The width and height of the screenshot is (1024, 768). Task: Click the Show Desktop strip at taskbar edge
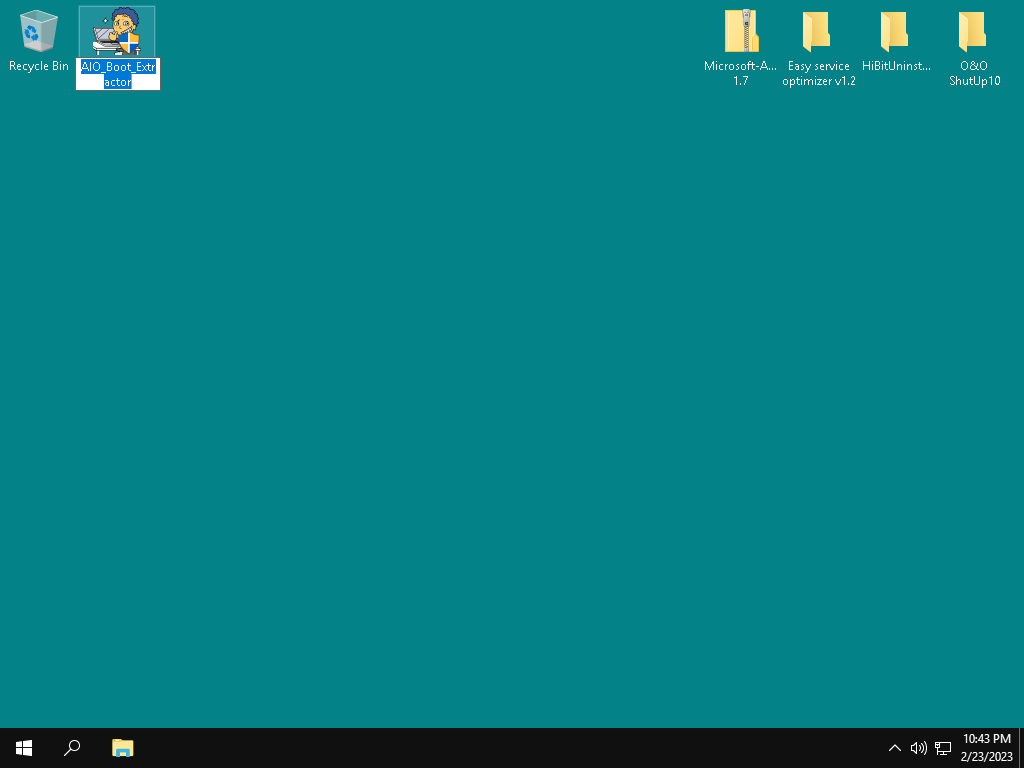[1021, 748]
